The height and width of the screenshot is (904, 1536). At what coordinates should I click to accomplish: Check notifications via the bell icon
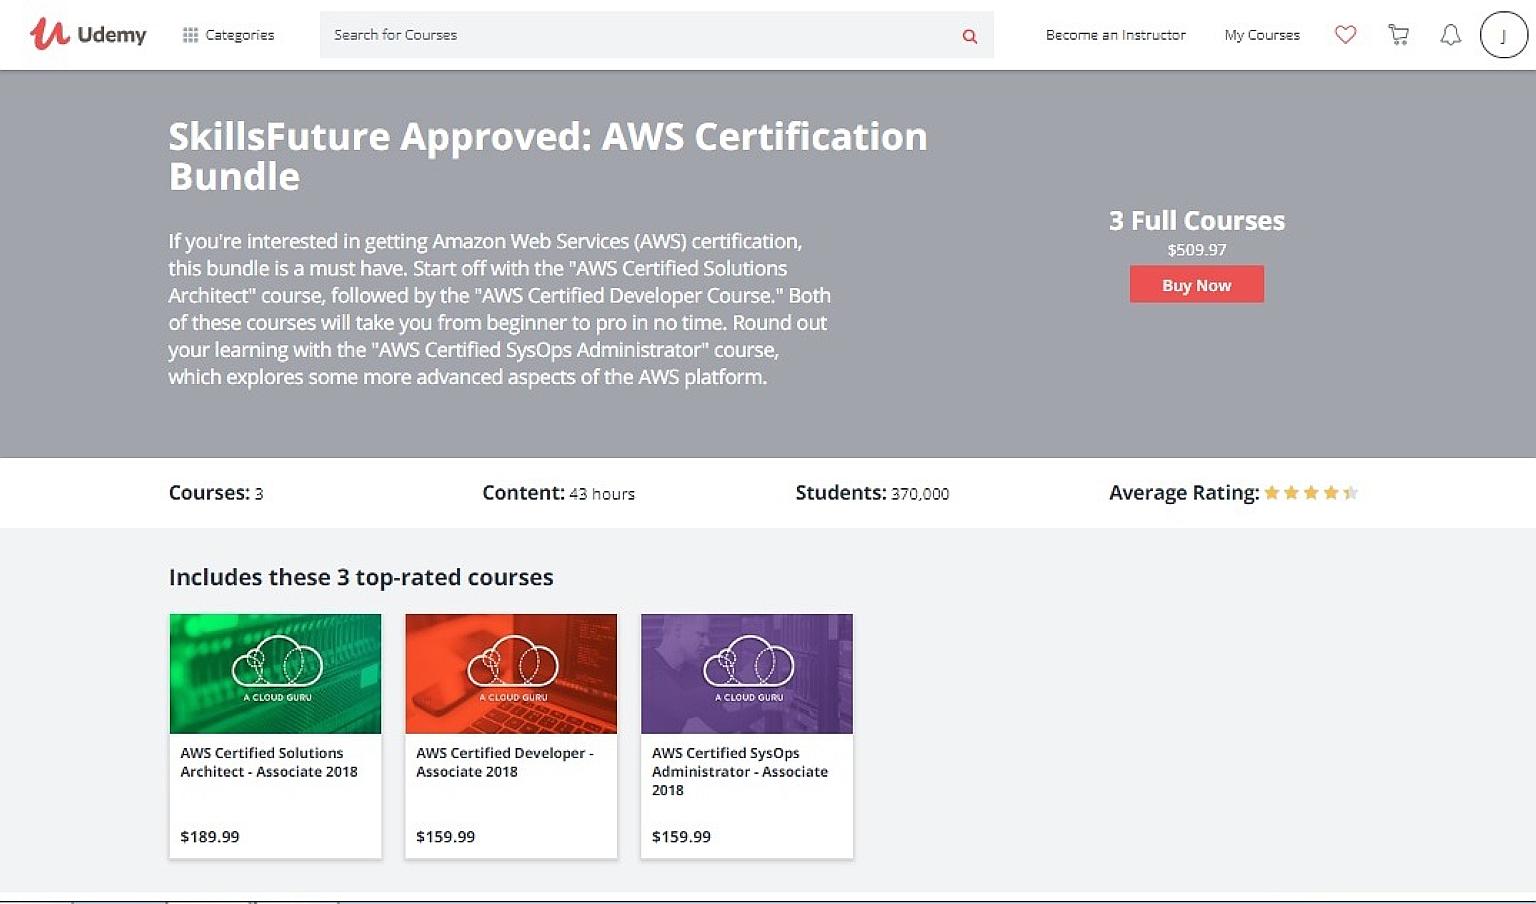click(1451, 34)
